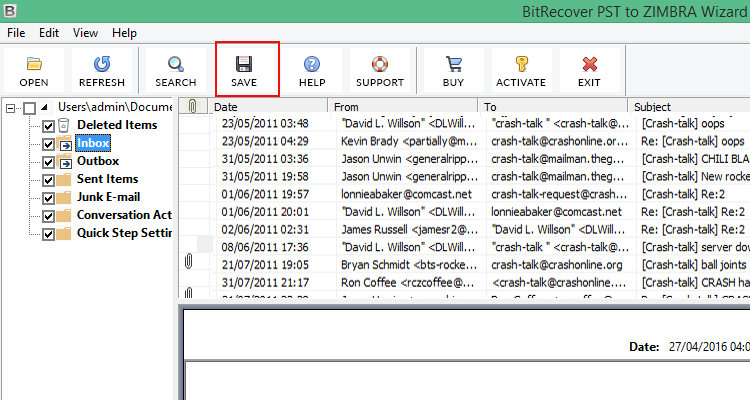Select email dated 31/05/2011 03:36
This screenshot has height=400, width=750.
tap(464, 159)
